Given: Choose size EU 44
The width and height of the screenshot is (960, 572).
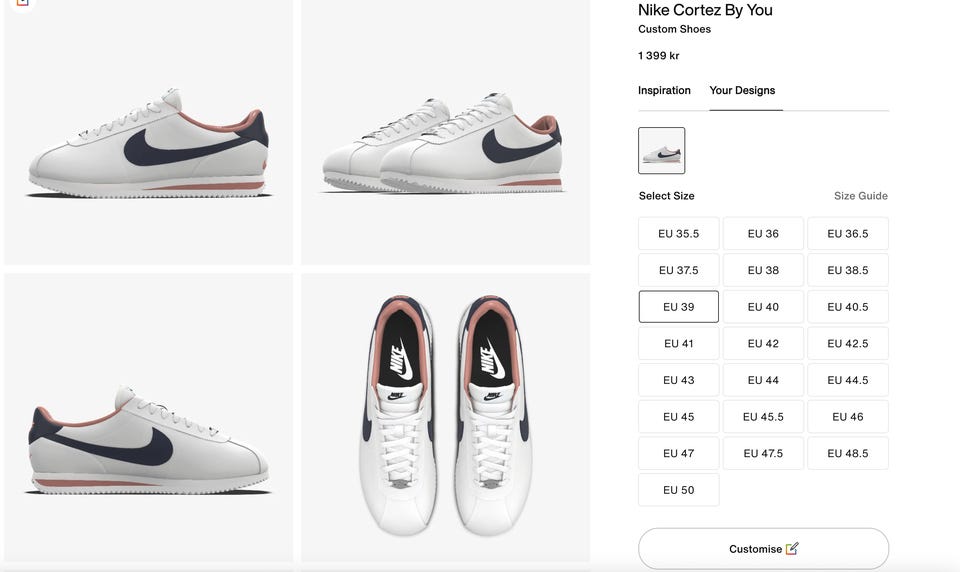Looking at the screenshot, I should coord(763,380).
